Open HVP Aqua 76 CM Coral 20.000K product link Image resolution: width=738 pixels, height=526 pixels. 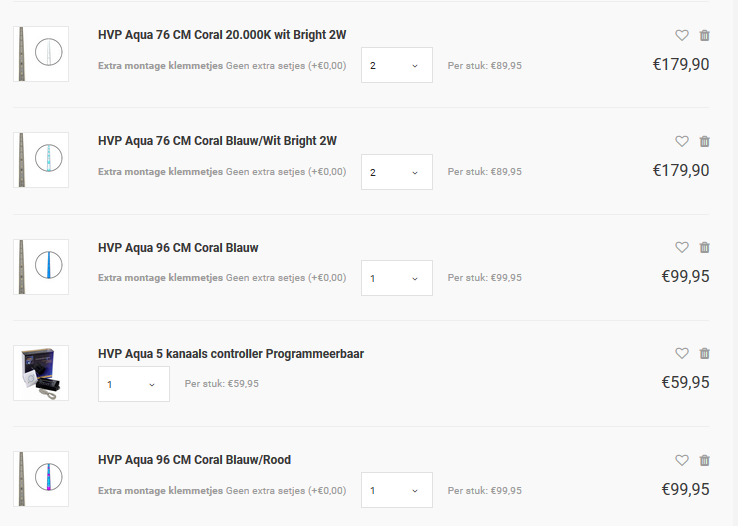pos(222,35)
